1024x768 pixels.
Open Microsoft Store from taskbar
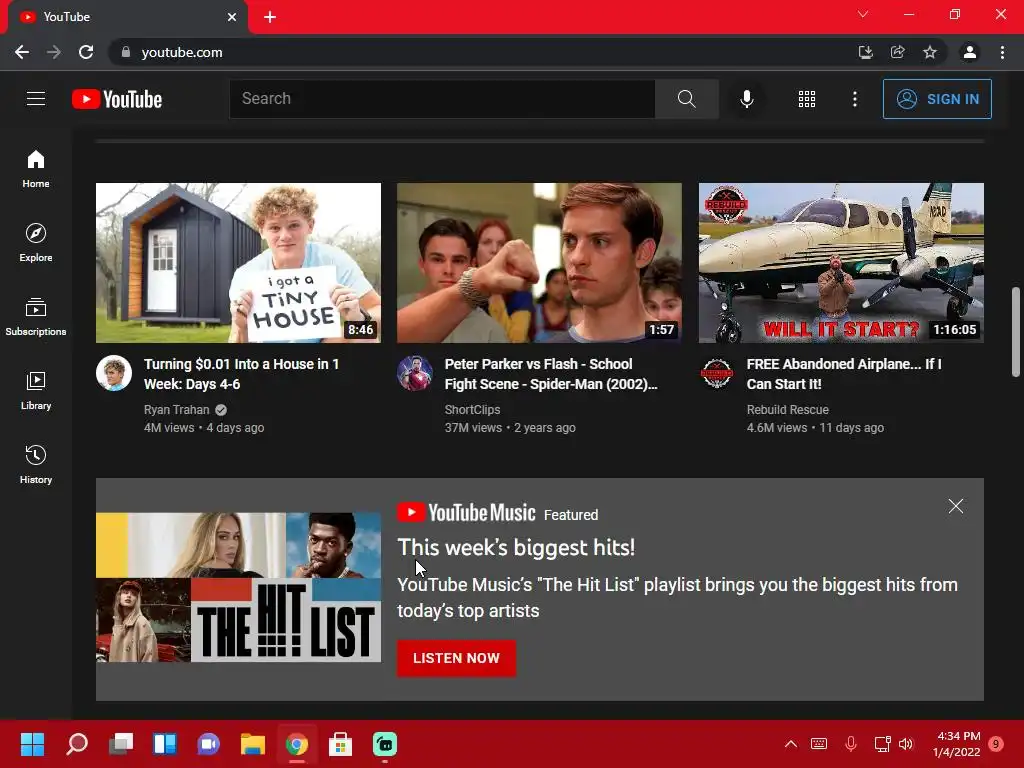pos(340,744)
